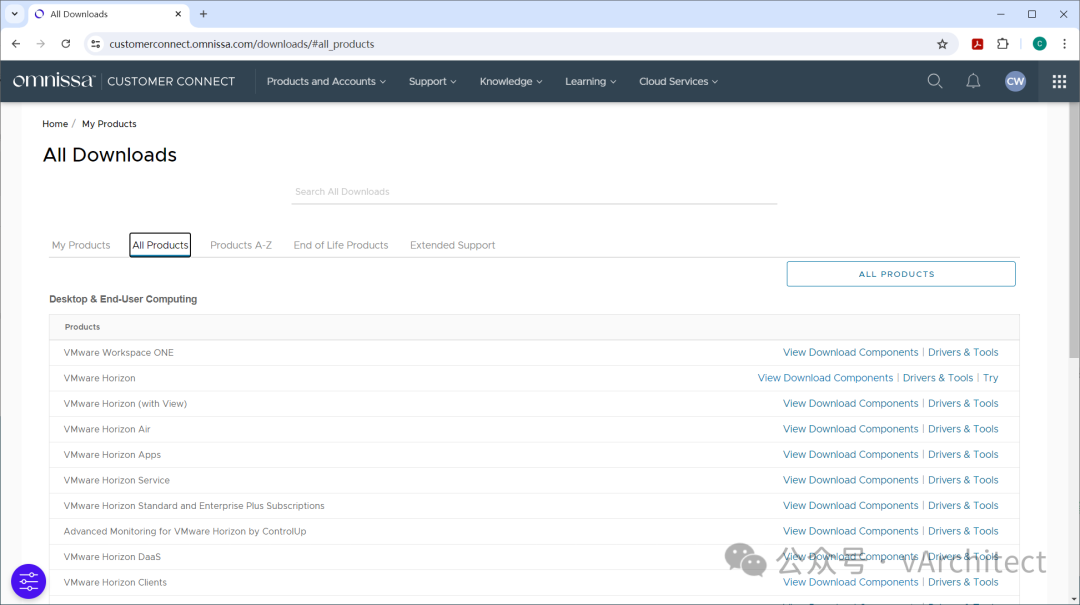Open the CW user avatar menu

click(1015, 81)
